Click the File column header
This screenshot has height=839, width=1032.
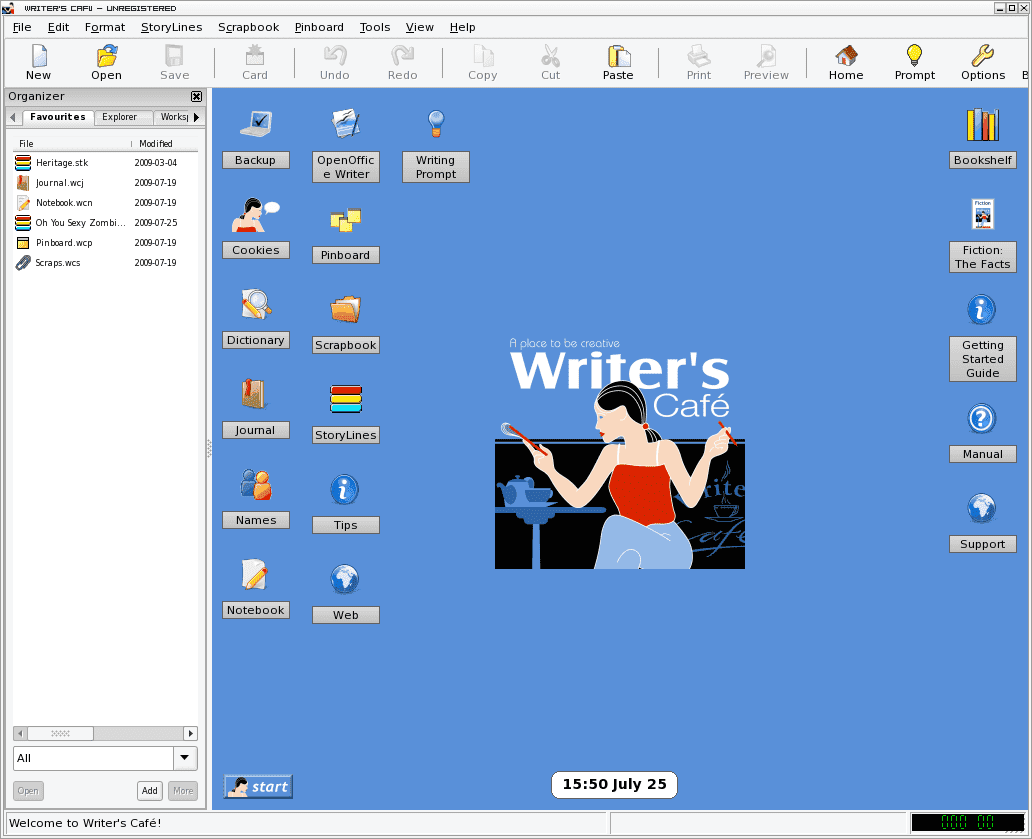71,143
